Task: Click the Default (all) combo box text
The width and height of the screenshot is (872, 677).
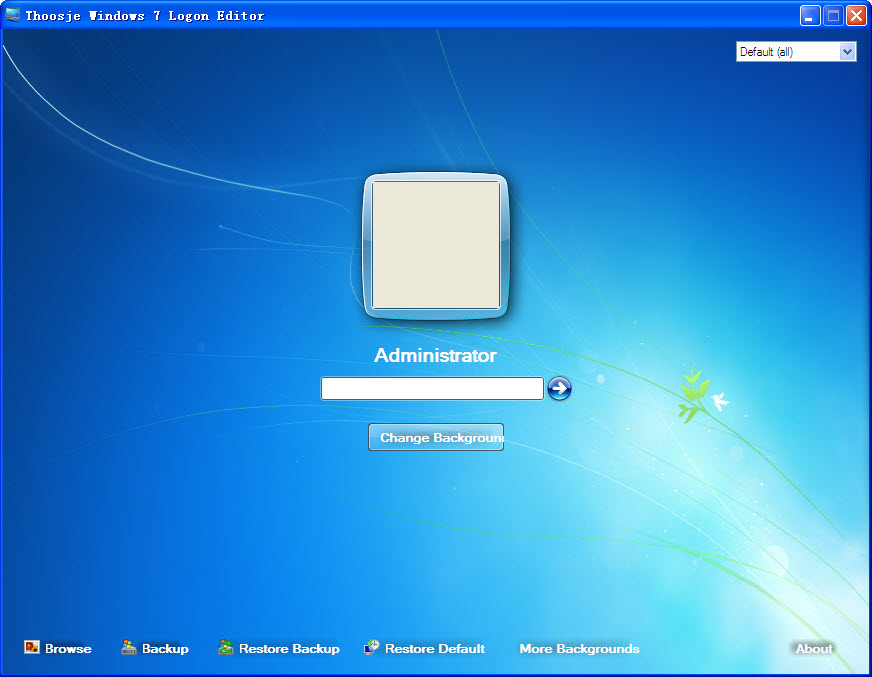Action: [x=787, y=51]
